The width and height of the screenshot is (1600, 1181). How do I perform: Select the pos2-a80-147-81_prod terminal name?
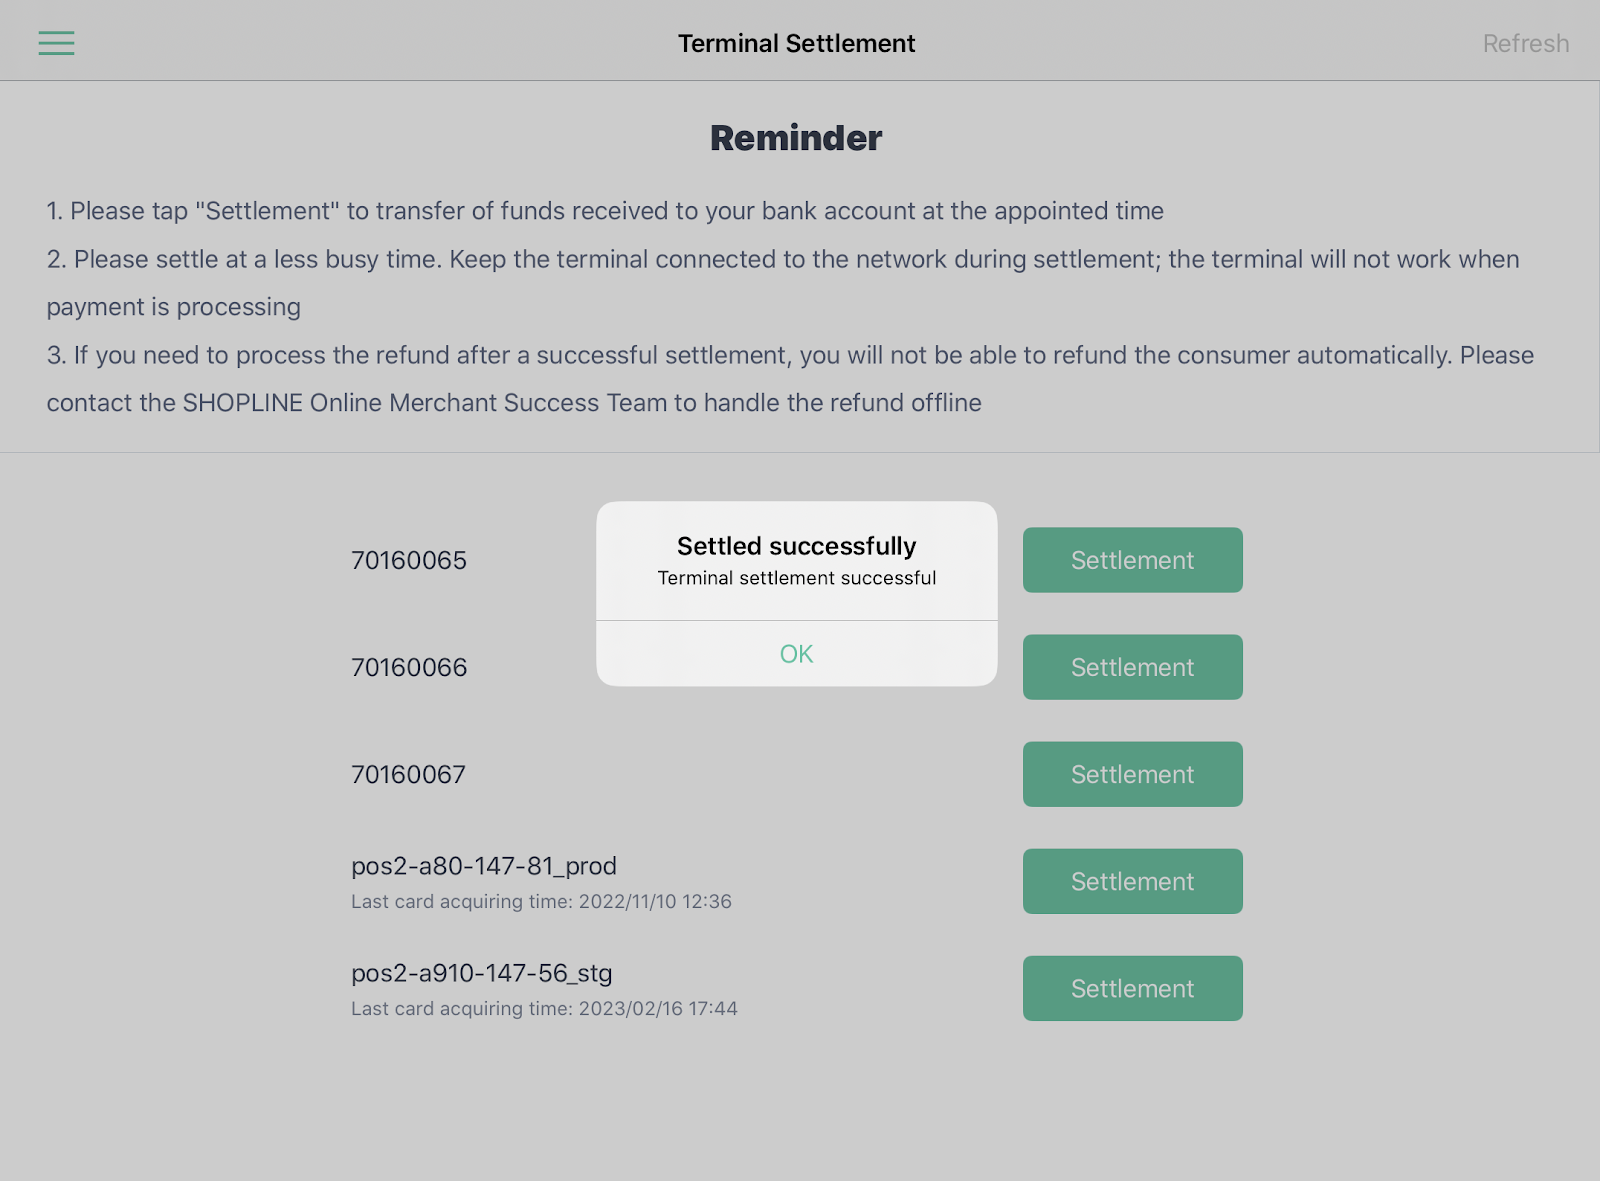[x=484, y=866]
